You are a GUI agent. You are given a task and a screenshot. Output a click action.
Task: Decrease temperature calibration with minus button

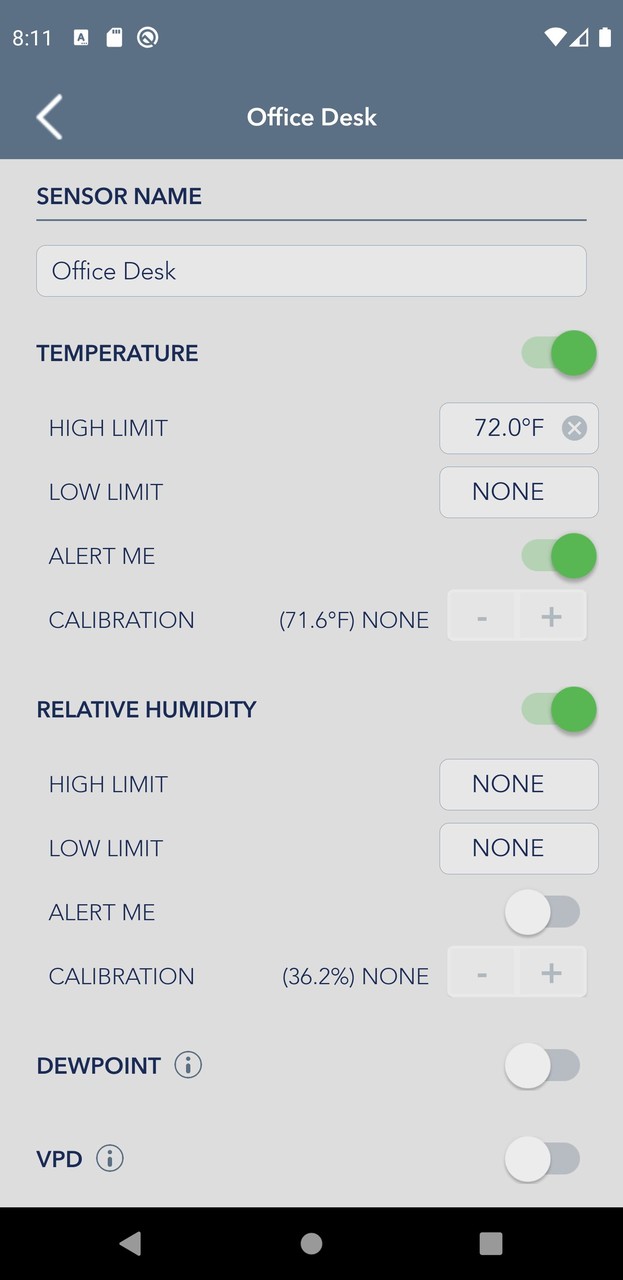coord(481,616)
